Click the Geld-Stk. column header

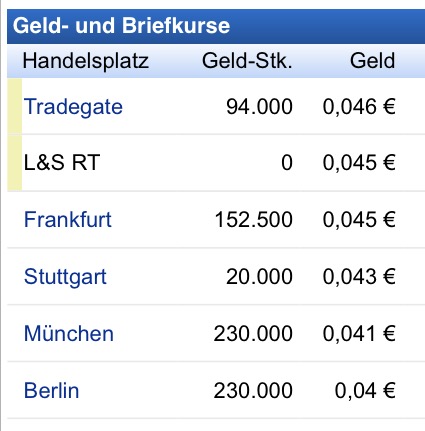coord(247,61)
